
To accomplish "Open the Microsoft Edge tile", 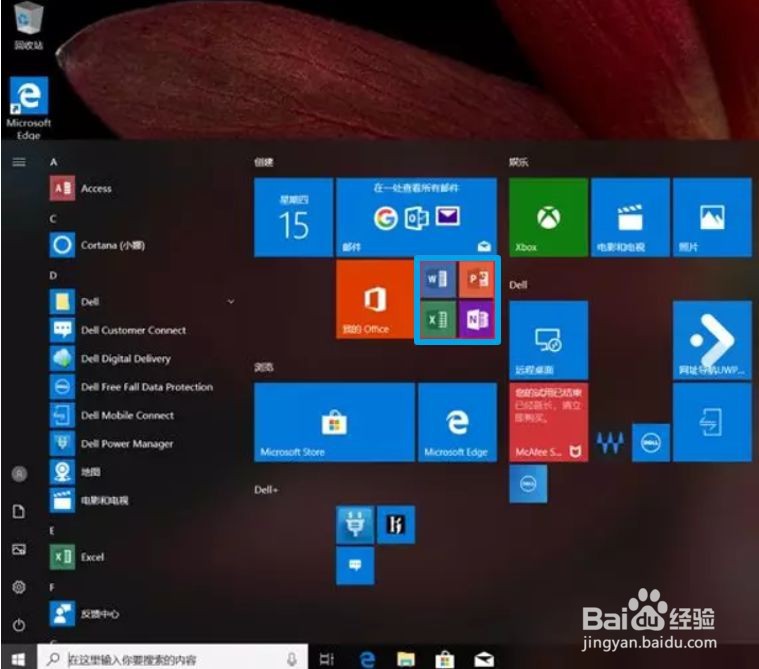I will pos(457,422).
